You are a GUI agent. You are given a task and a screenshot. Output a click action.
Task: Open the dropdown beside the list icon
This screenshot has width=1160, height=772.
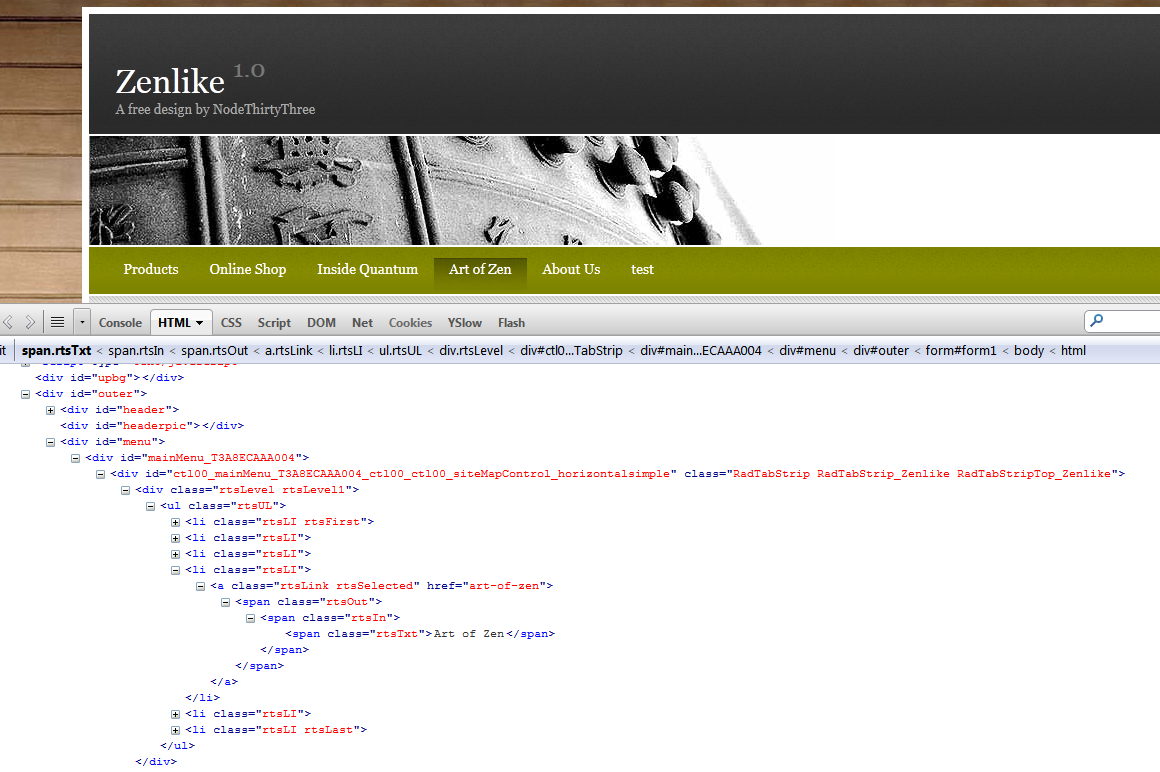point(80,322)
